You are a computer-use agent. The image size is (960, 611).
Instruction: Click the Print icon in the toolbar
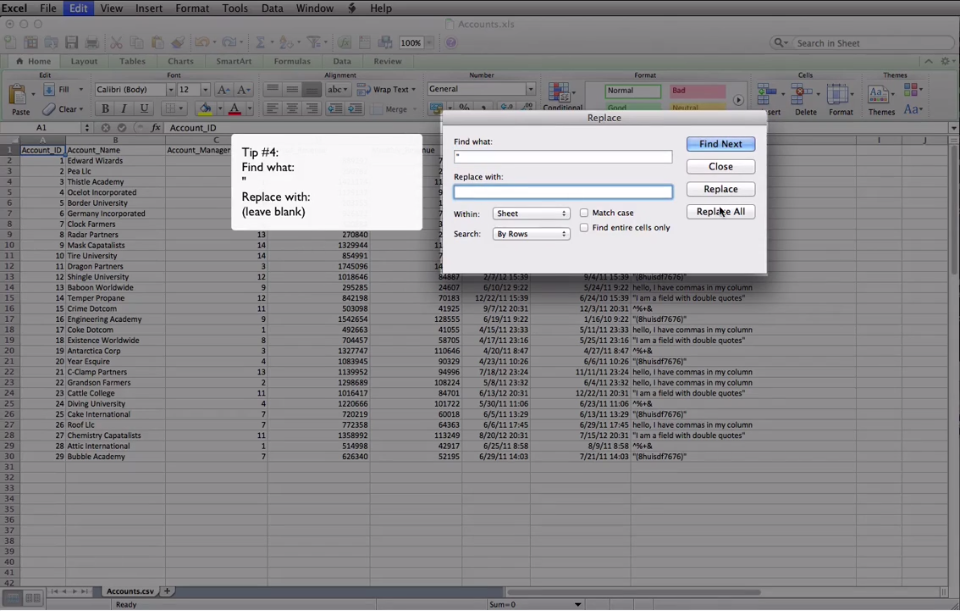(92, 43)
